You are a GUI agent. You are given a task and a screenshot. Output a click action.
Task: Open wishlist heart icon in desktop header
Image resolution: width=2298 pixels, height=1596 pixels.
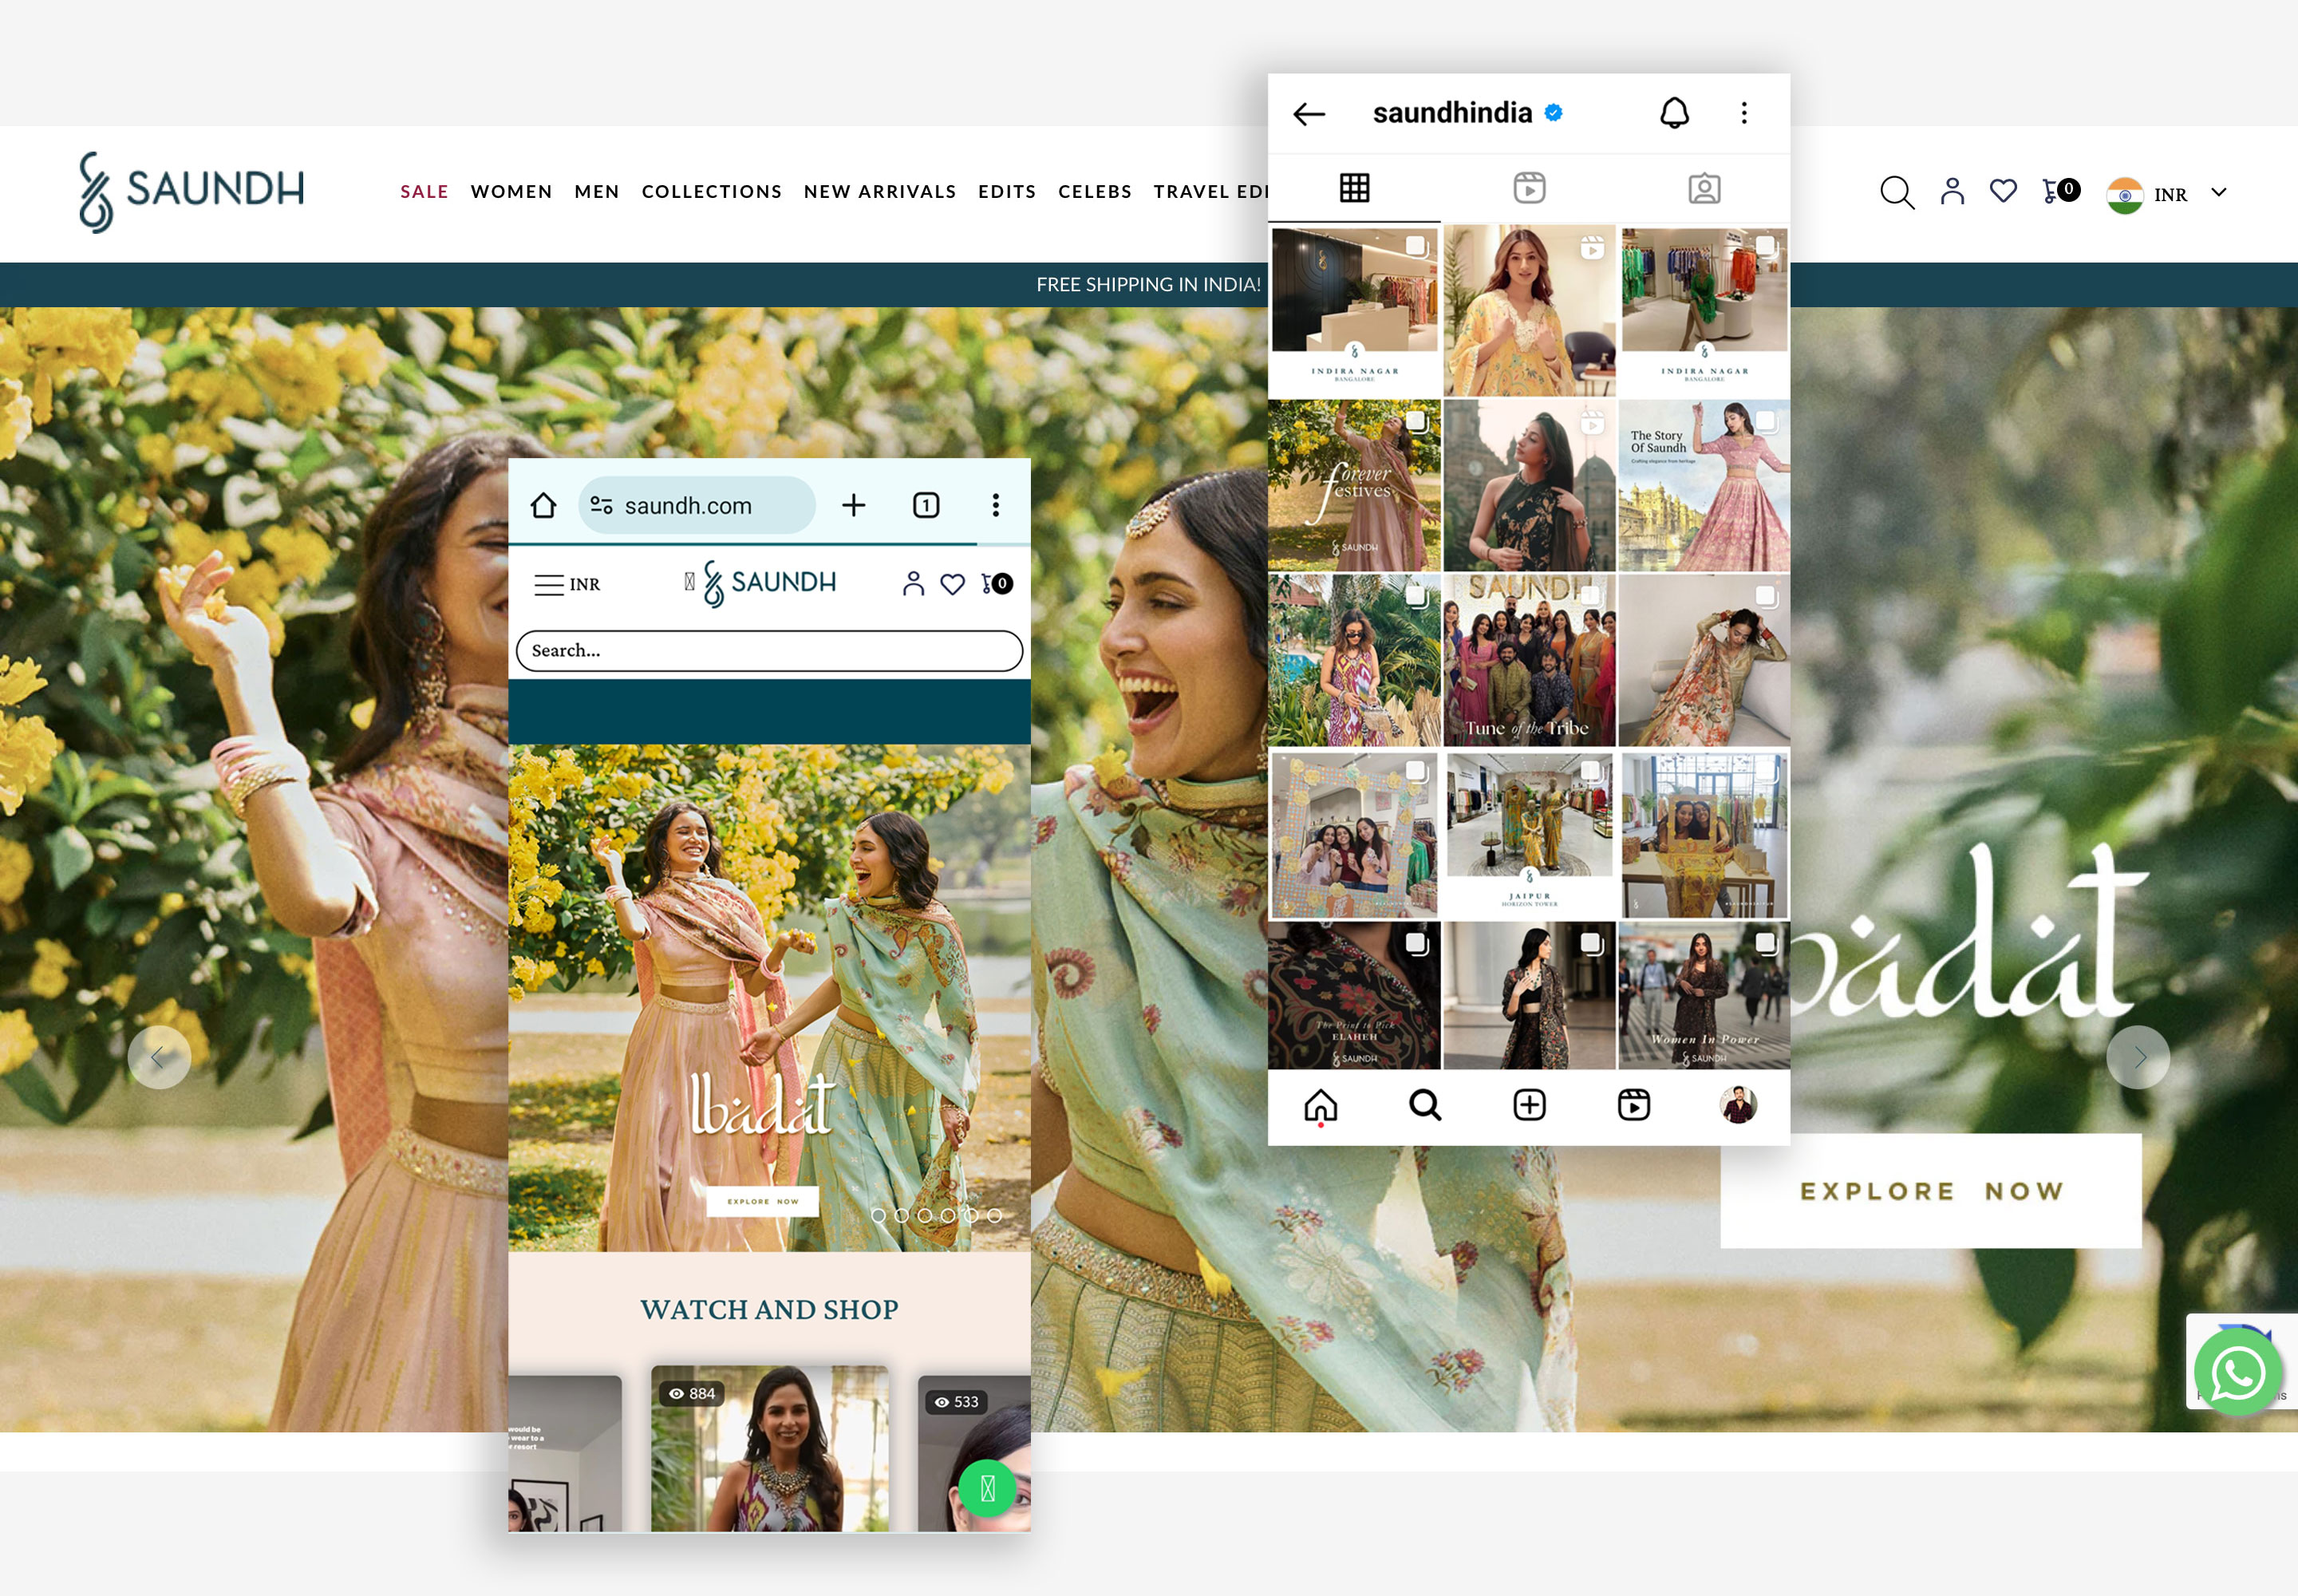pos(2003,190)
